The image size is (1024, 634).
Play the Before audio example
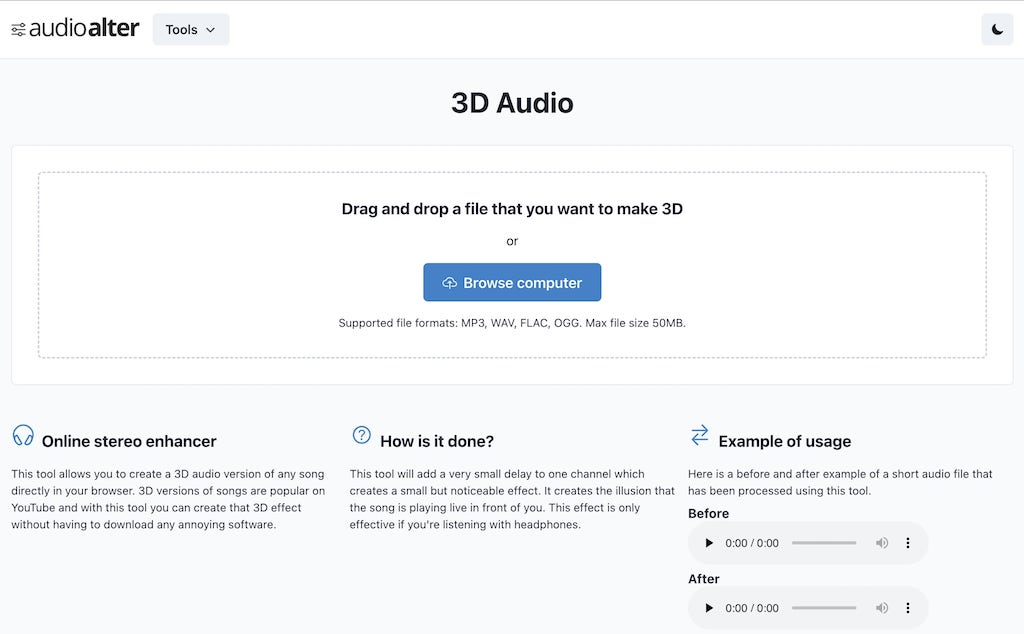[709, 542]
